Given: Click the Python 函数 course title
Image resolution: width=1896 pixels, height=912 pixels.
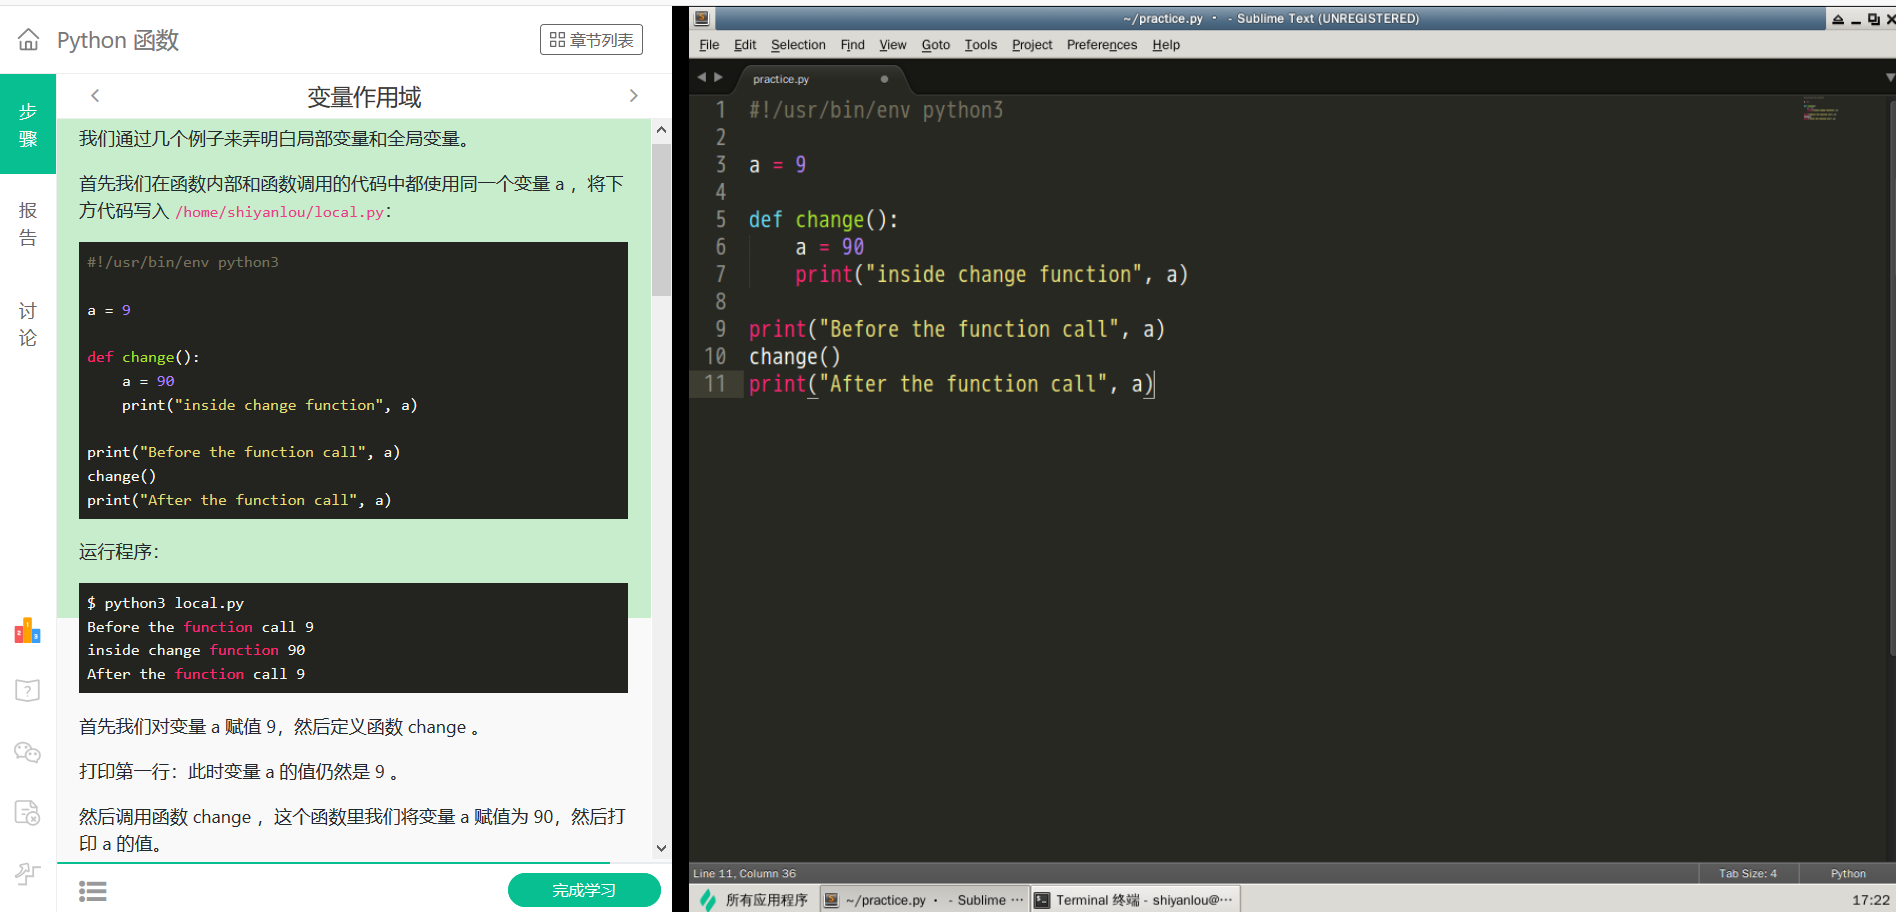Looking at the screenshot, I should [x=118, y=40].
